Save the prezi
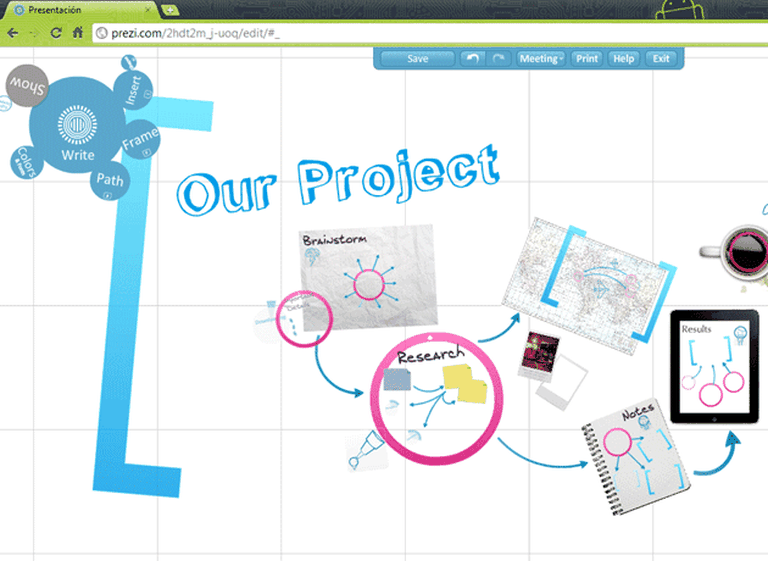The width and height of the screenshot is (768, 561). (x=417, y=59)
